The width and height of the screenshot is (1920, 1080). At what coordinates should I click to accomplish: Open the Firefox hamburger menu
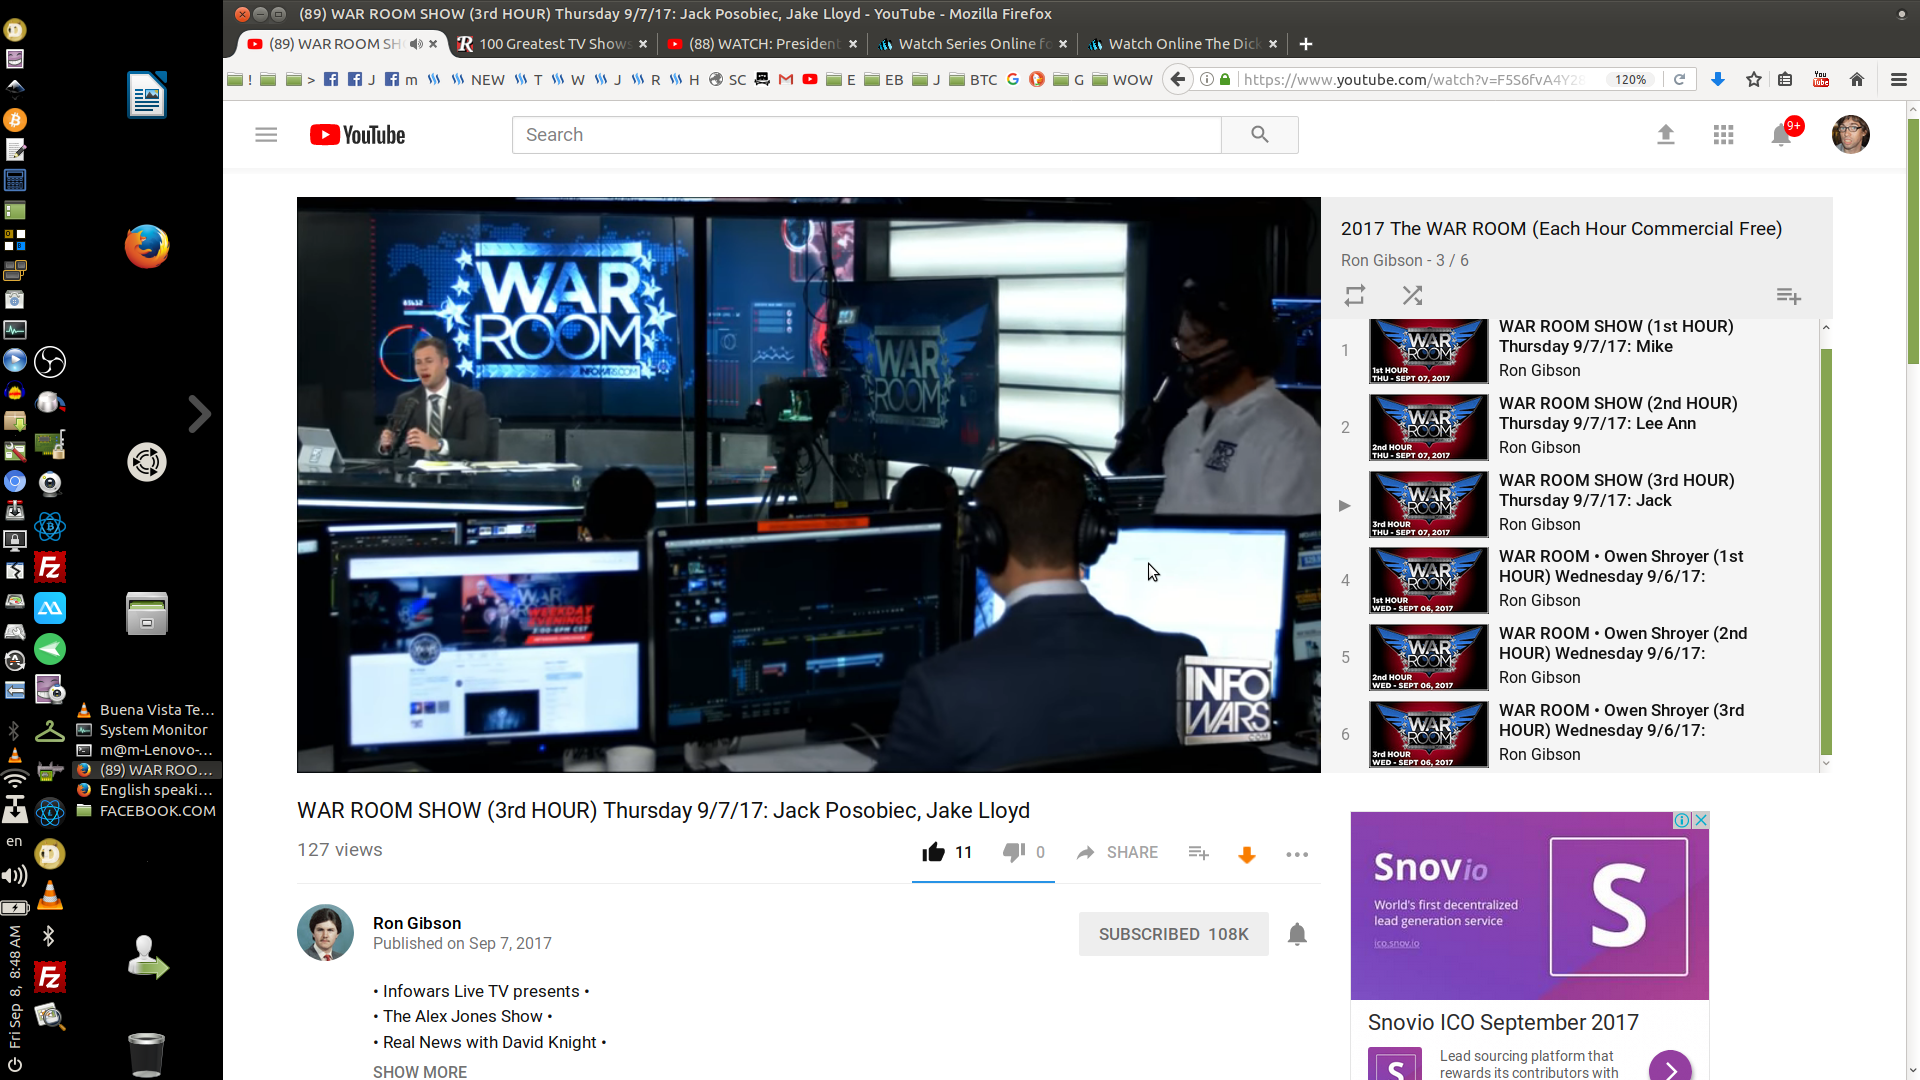pos(1899,79)
